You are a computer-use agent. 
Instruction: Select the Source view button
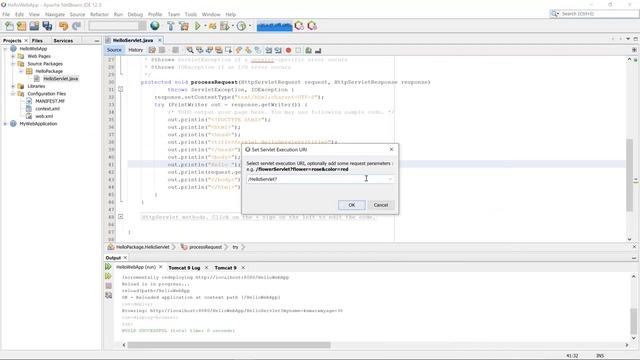pos(114,50)
